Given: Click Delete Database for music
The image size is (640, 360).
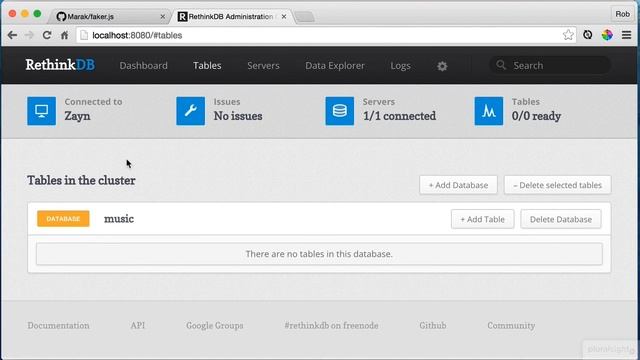Looking at the screenshot, I should tap(561, 219).
